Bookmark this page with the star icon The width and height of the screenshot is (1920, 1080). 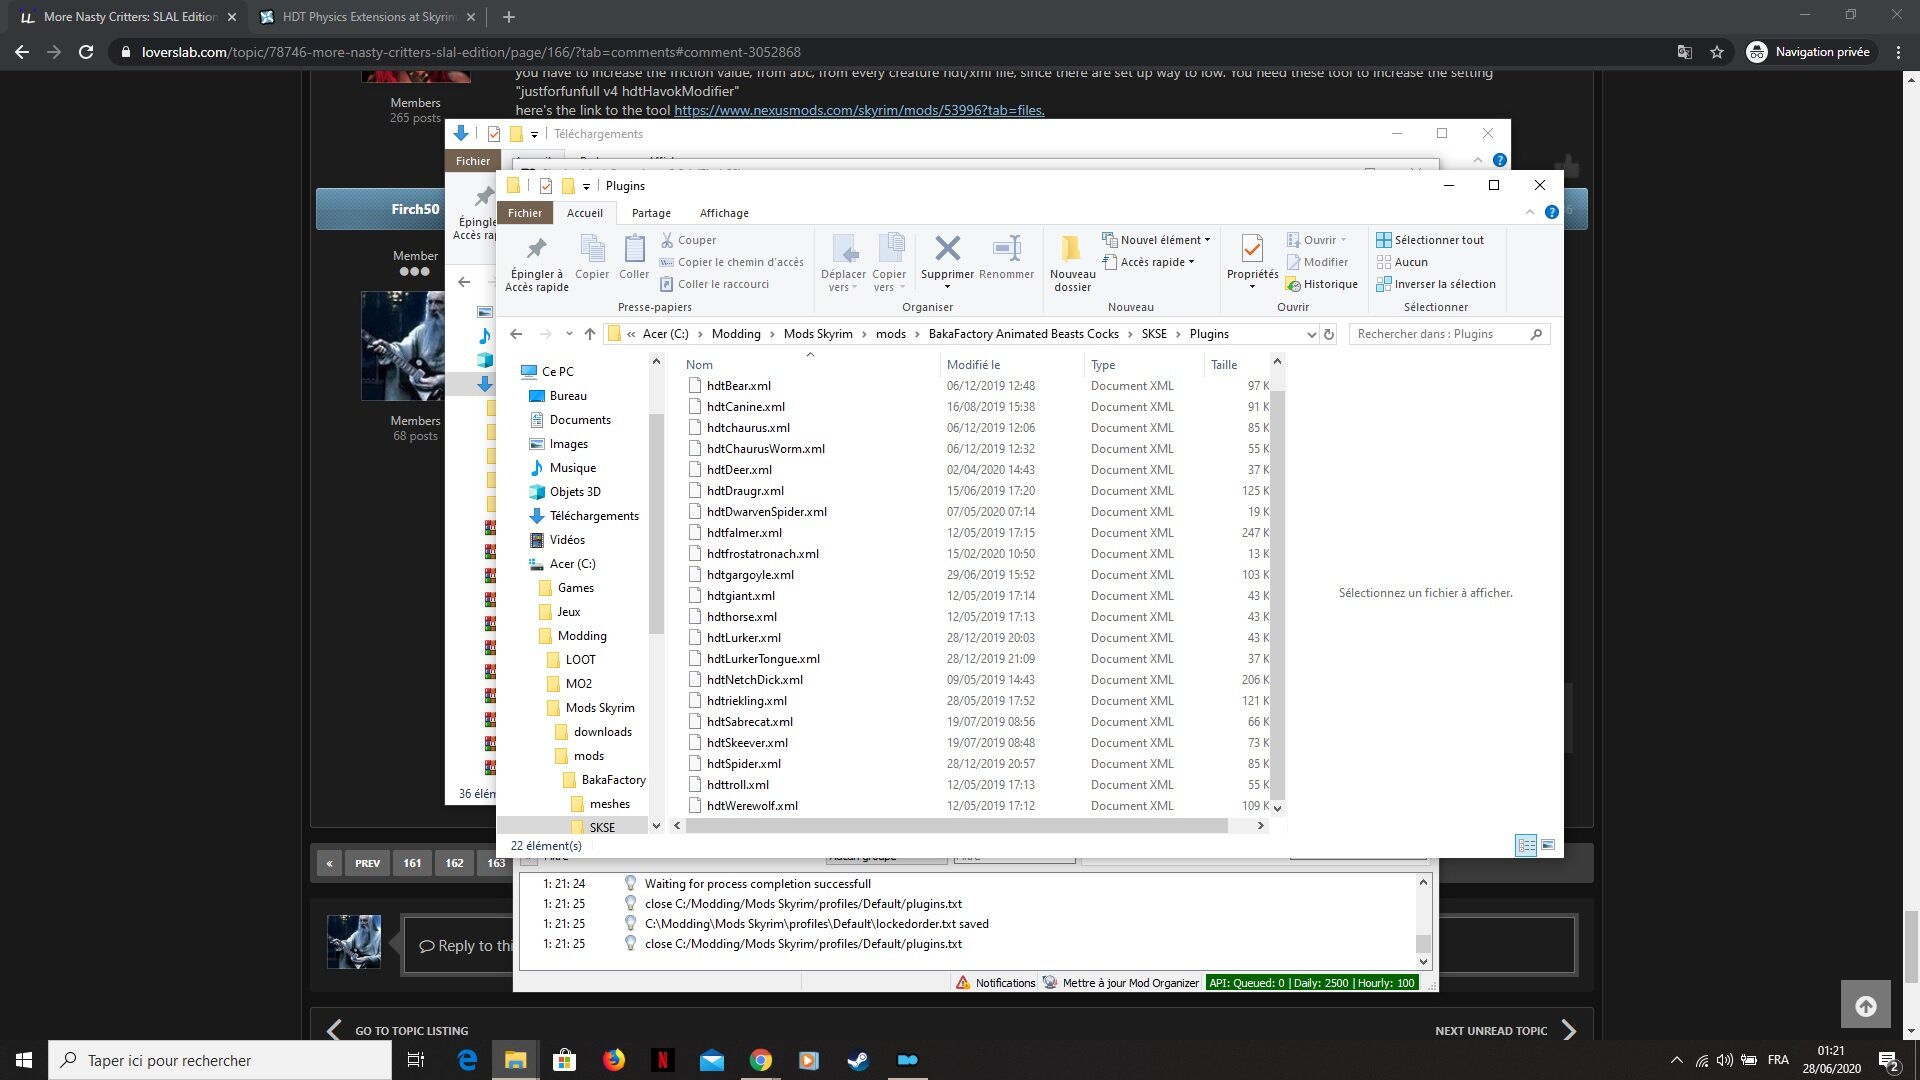(x=1717, y=52)
